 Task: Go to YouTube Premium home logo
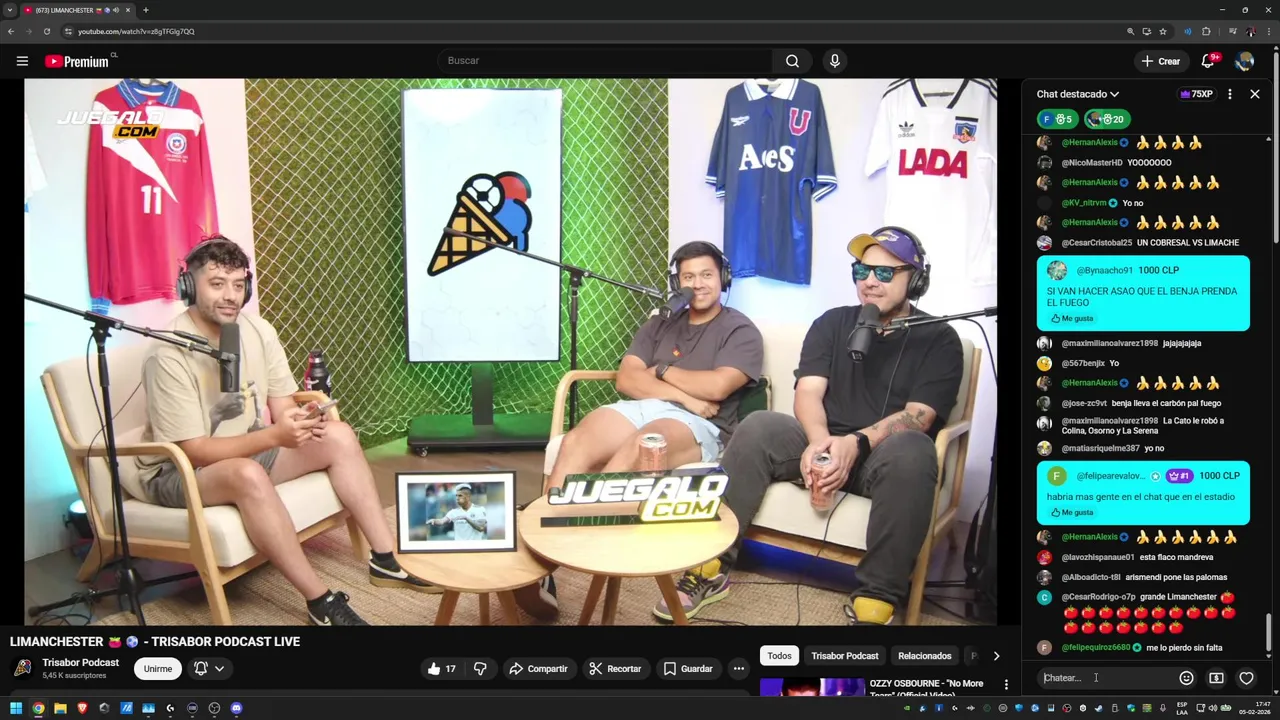[77, 61]
